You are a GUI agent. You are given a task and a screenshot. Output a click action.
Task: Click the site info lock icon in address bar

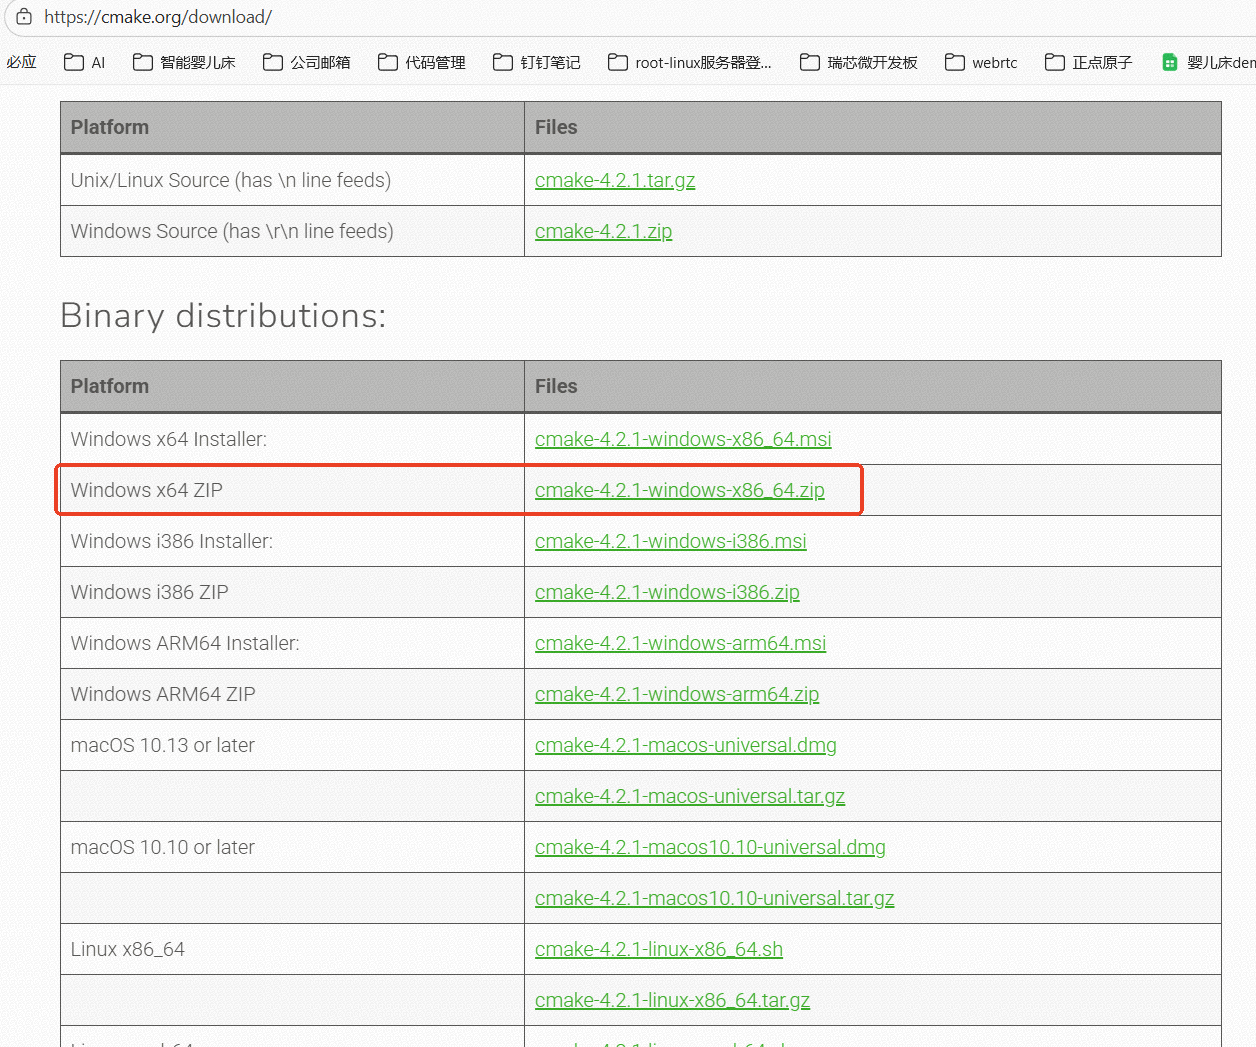coord(24,17)
